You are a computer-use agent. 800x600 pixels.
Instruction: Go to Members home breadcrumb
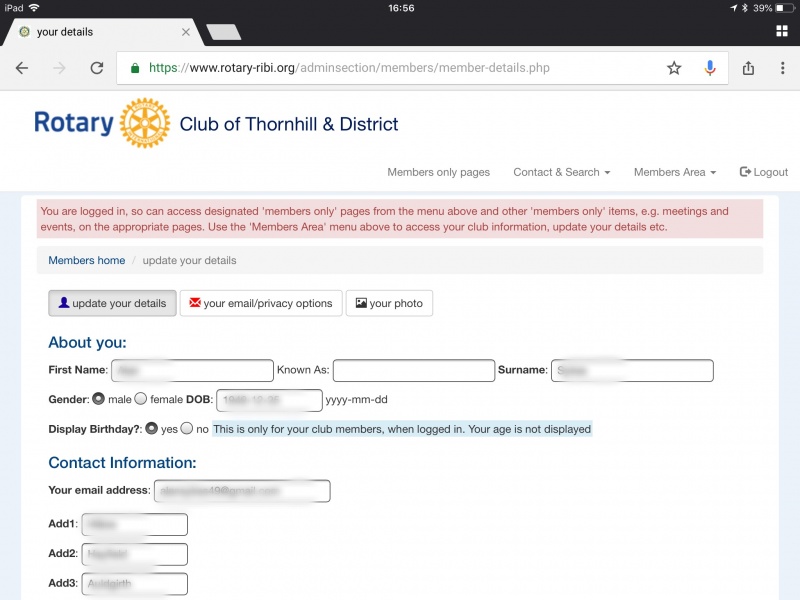point(87,260)
